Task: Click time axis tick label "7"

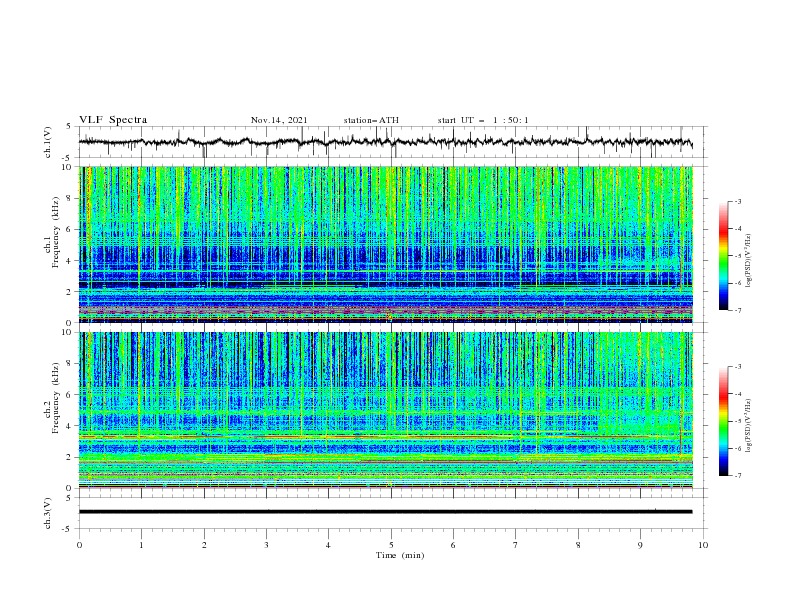Action: [x=516, y=545]
